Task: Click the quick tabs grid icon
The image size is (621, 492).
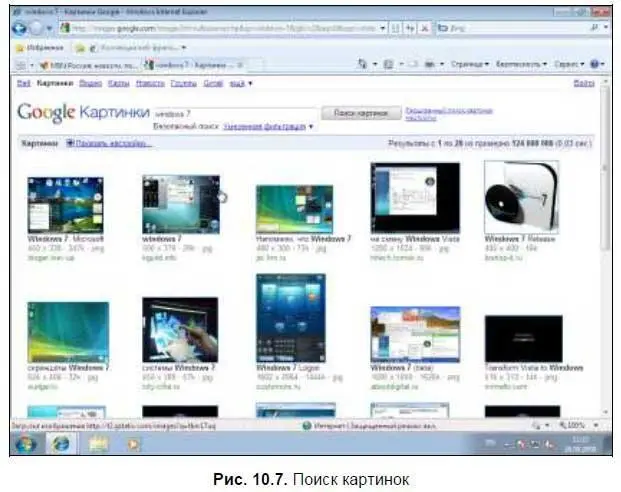Action: click(x=21, y=65)
